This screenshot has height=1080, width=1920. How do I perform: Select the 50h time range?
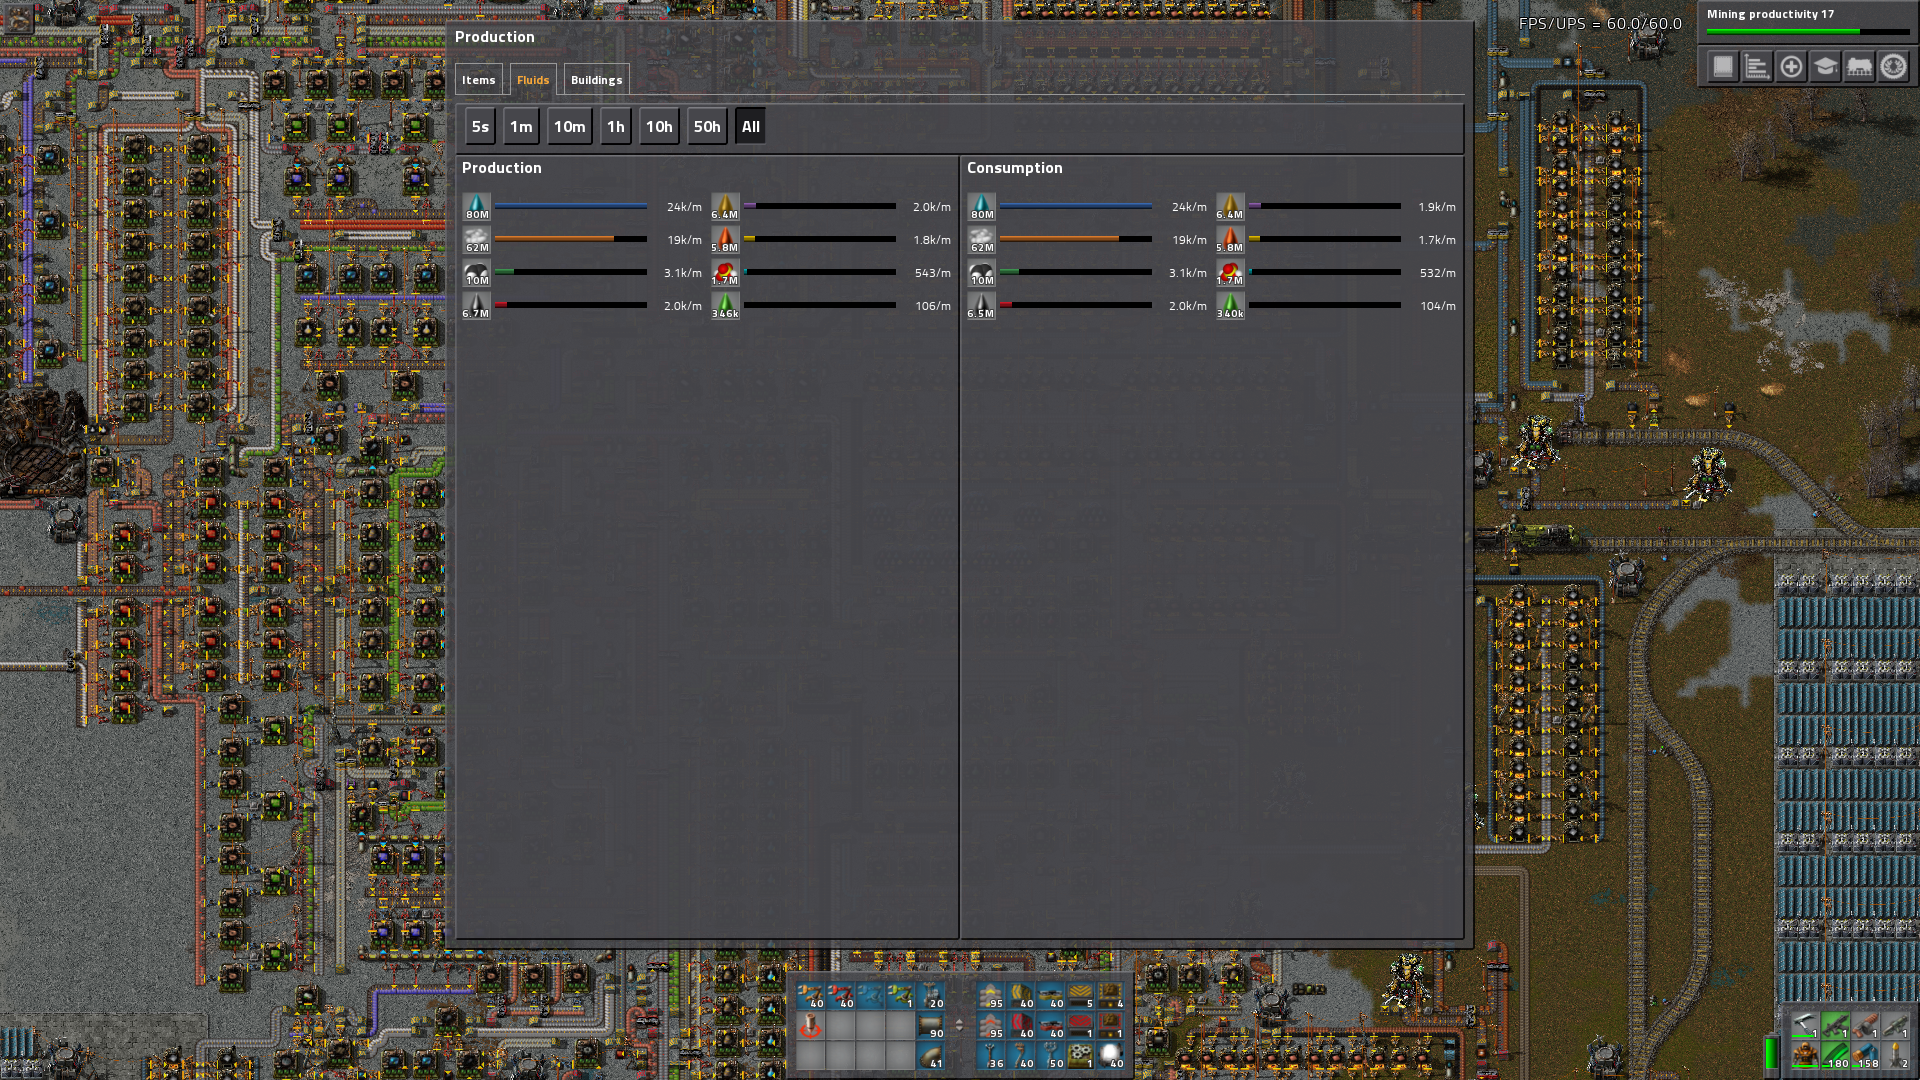pyautogui.click(x=707, y=127)
